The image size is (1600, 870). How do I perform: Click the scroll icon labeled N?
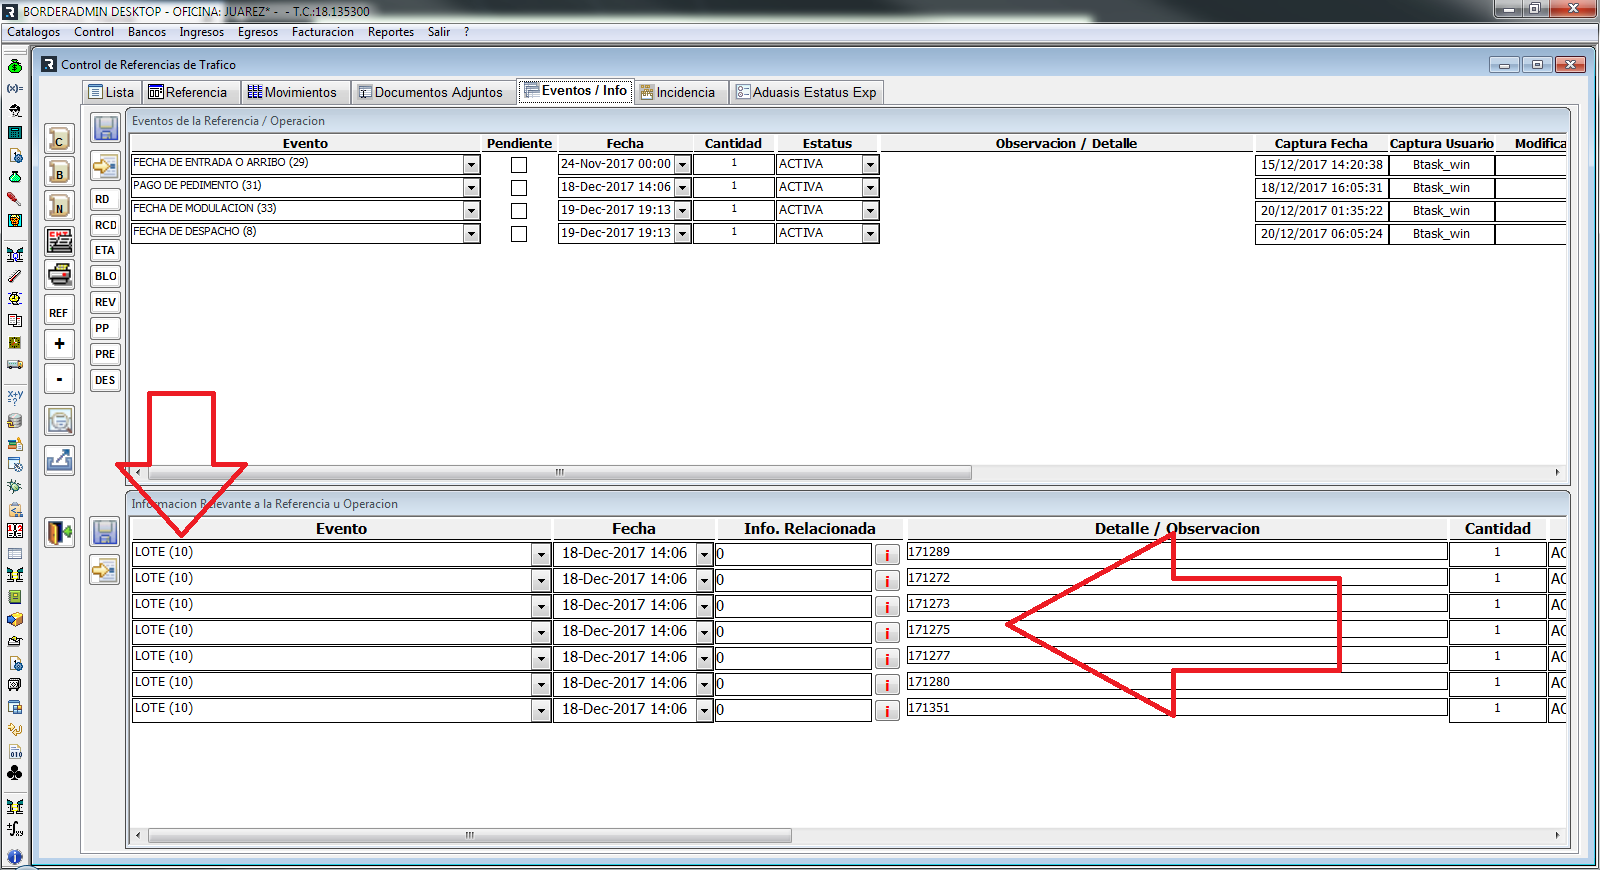tap(60, 205)
